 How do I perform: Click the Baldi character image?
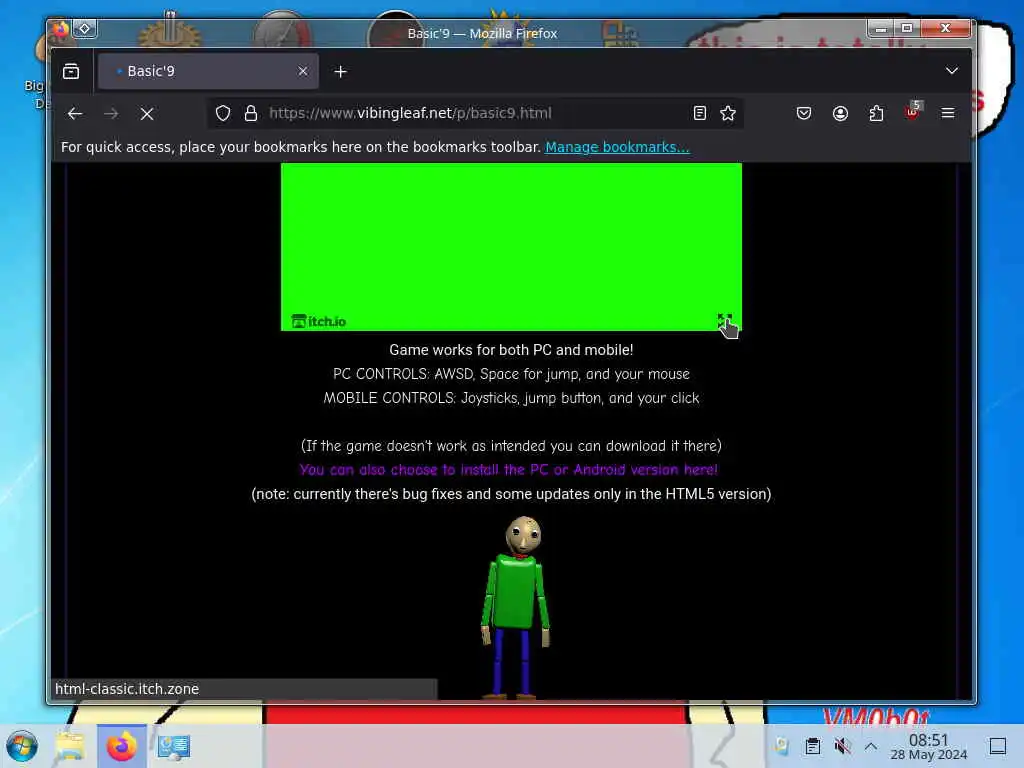516,607
